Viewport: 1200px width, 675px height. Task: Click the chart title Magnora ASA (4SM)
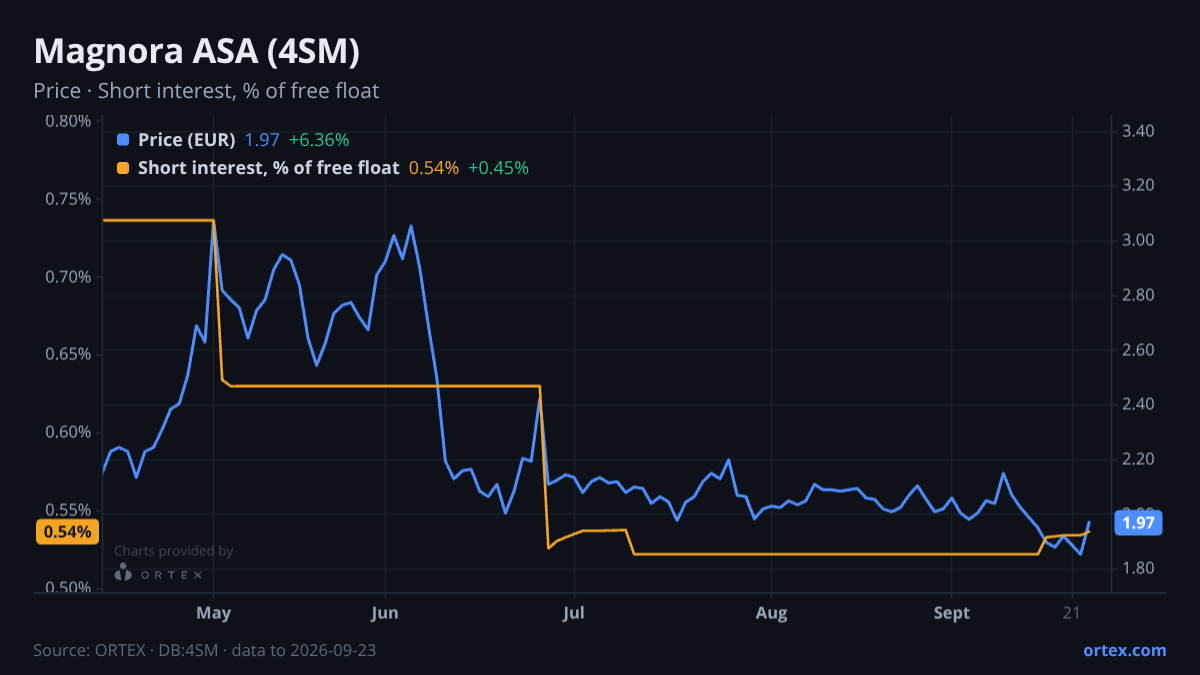click(197, 51)
